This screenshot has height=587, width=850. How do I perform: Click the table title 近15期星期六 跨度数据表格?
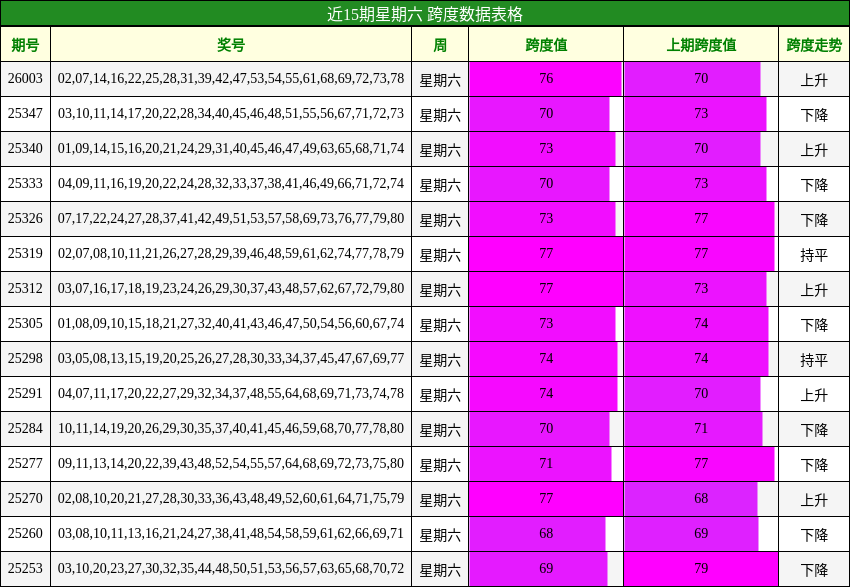[425, 14]
